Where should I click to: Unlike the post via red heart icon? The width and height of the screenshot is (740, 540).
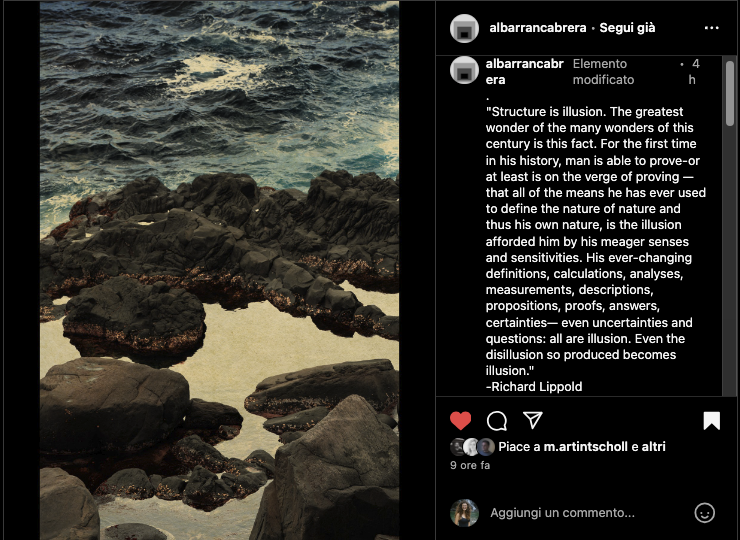click(461, 421)
